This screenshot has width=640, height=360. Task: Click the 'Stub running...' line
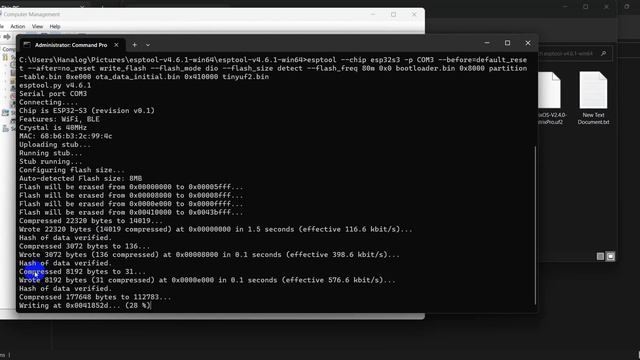coord(51,162)
